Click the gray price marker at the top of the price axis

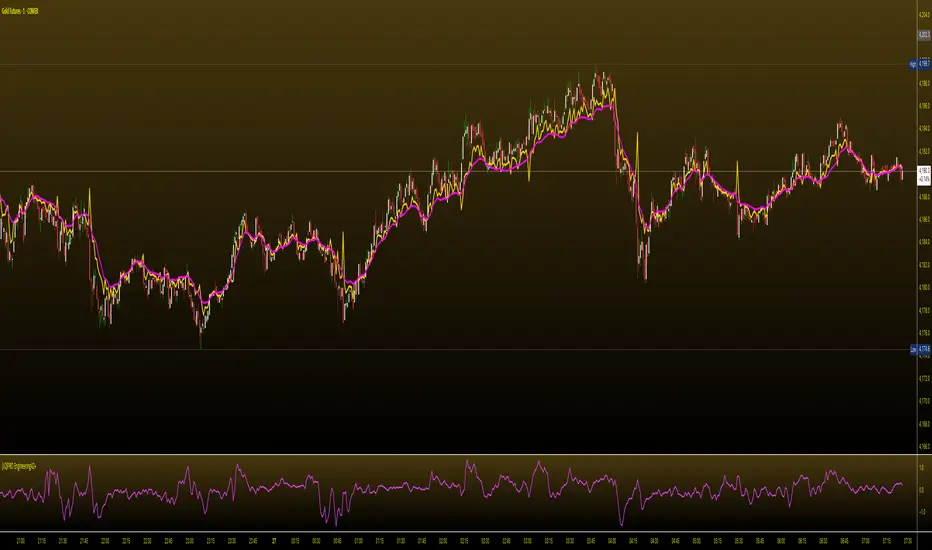pos(924,35)
